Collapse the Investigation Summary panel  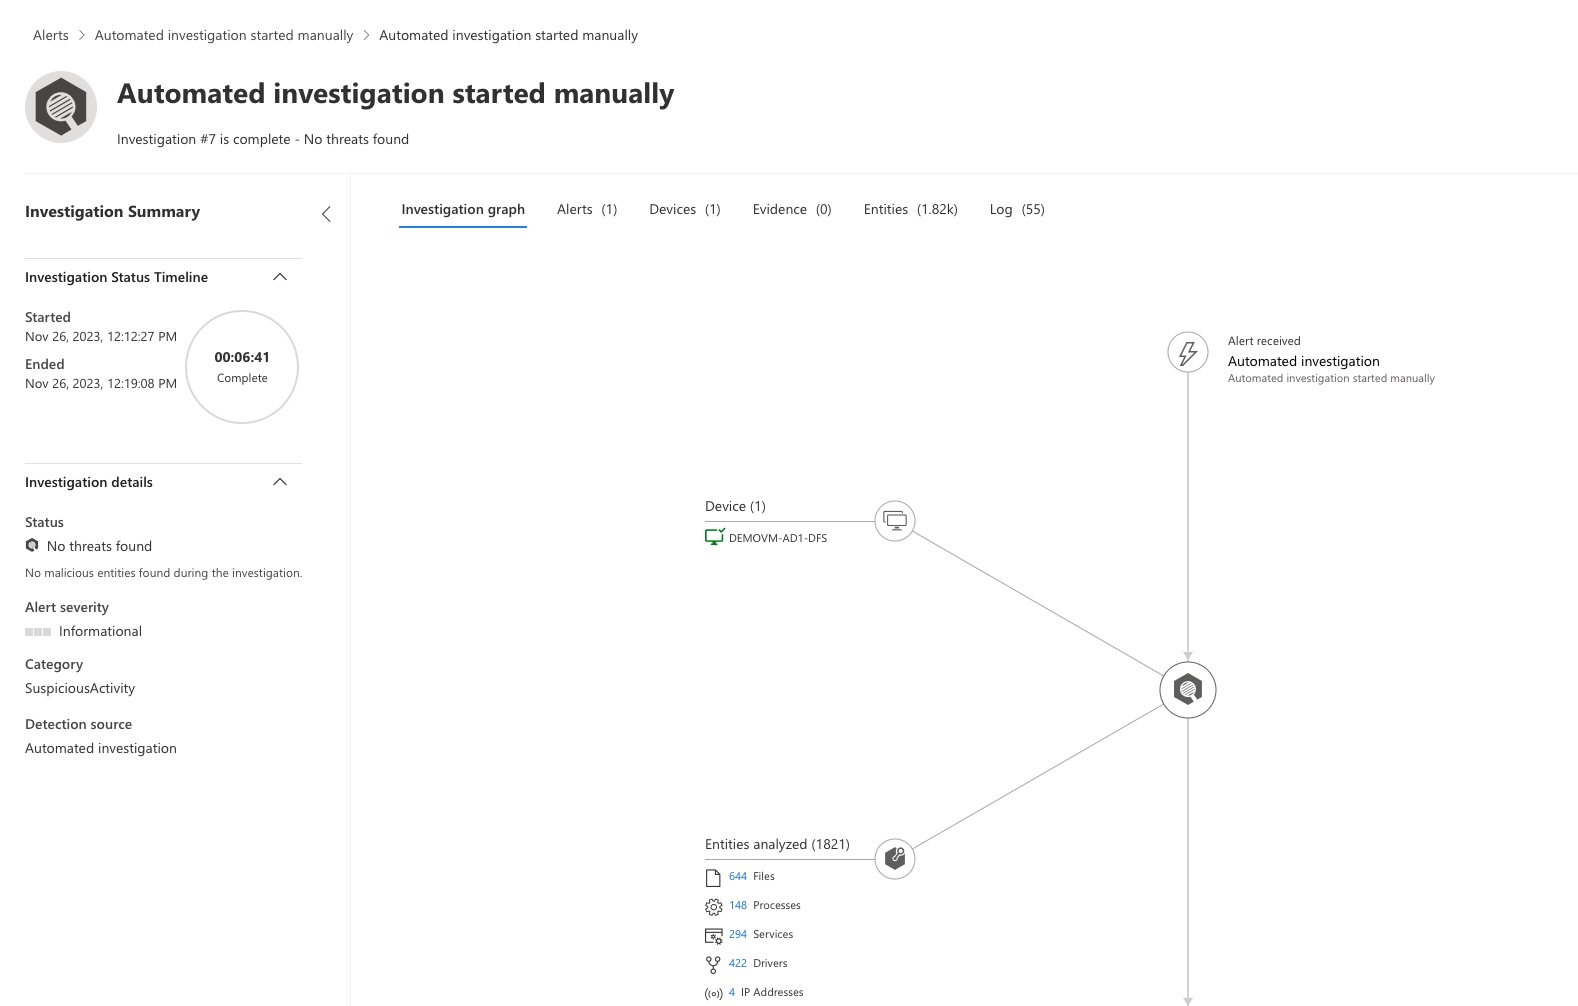click(x=326, y=213)
